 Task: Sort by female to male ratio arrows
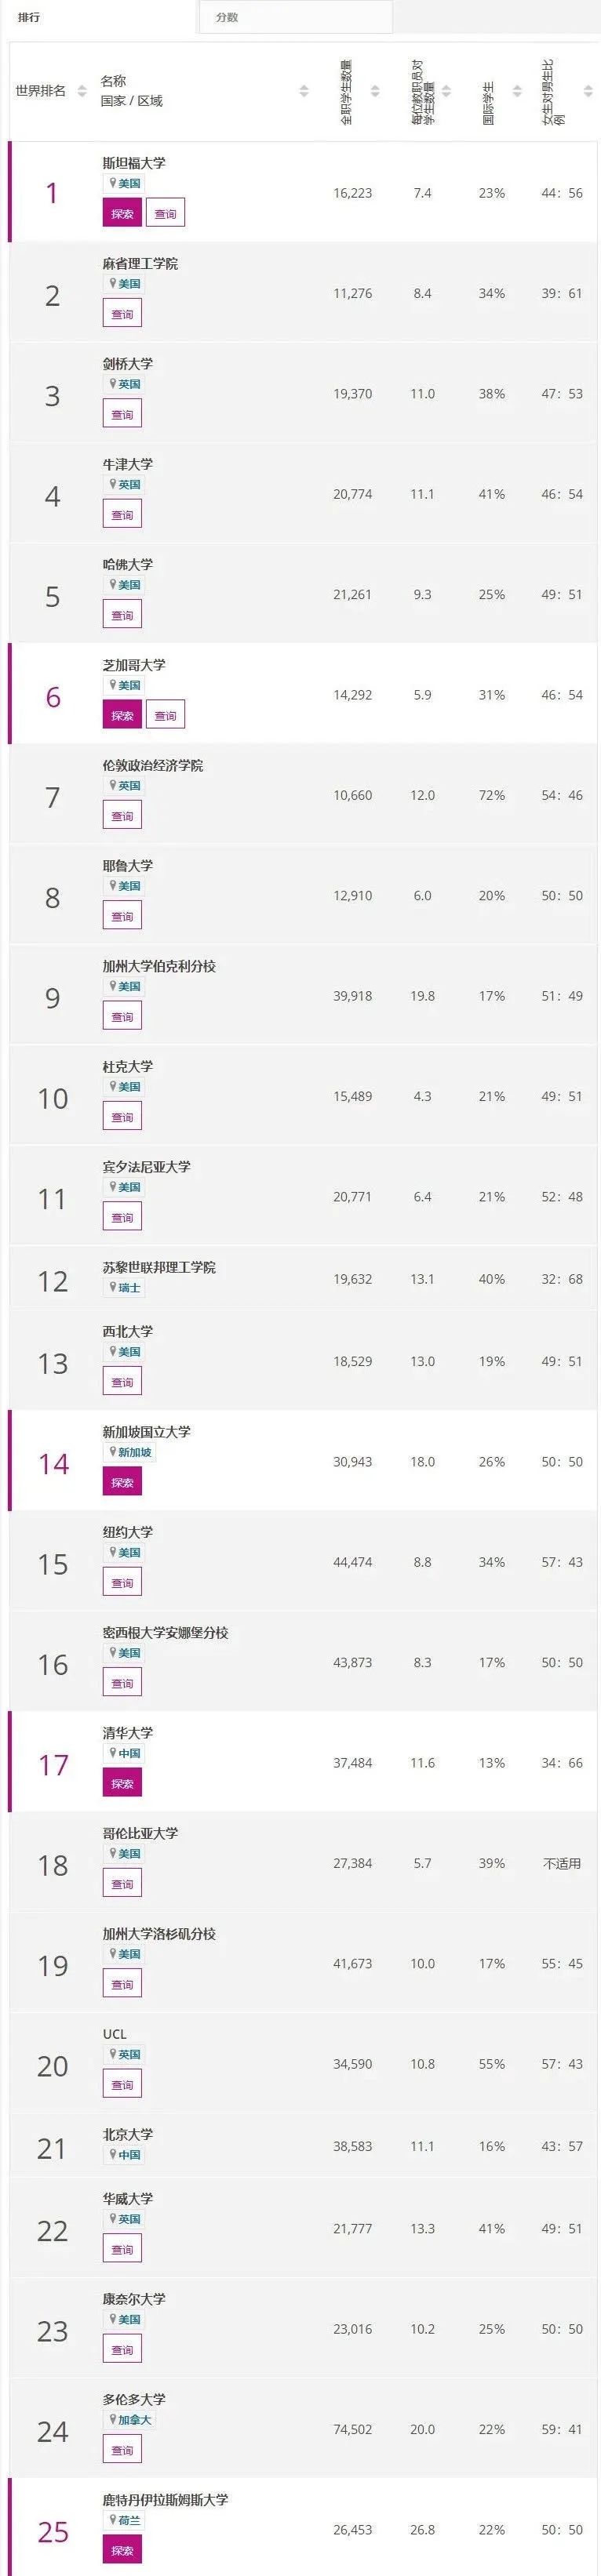[x=588, y=91]
